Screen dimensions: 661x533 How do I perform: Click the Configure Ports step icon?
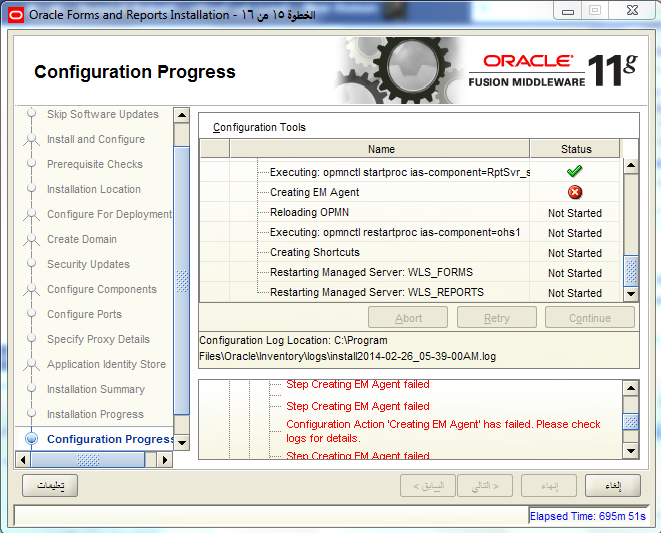(x=31, y=314)
